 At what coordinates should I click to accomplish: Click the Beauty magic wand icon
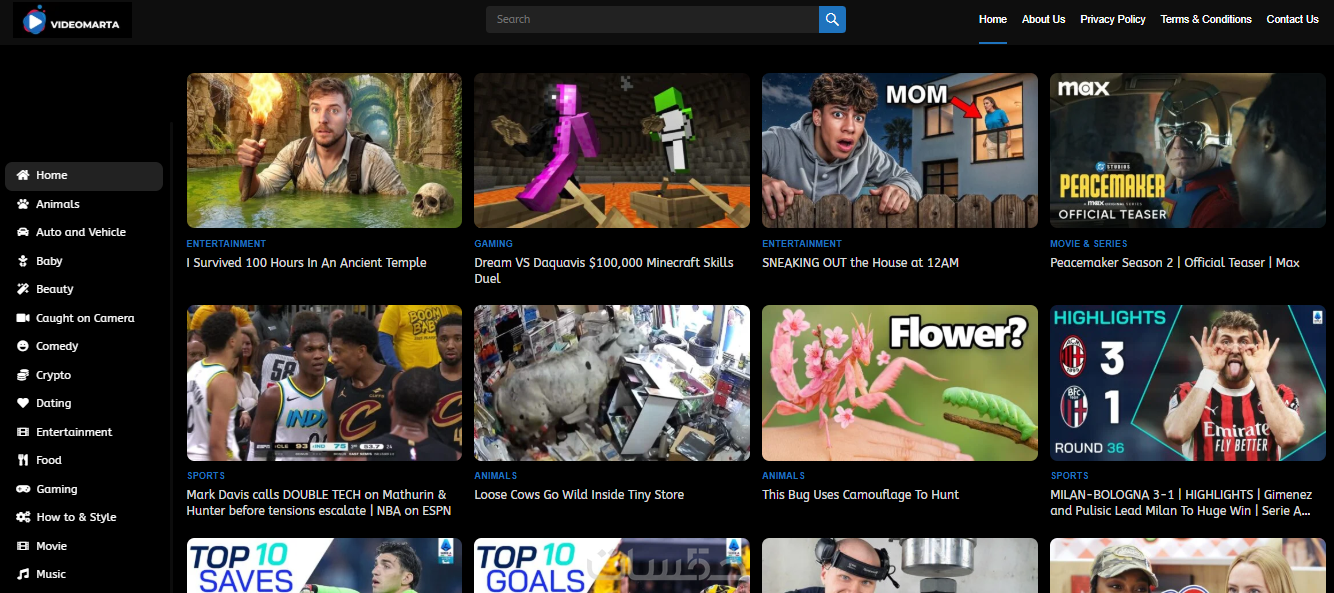tap(23, 289)
